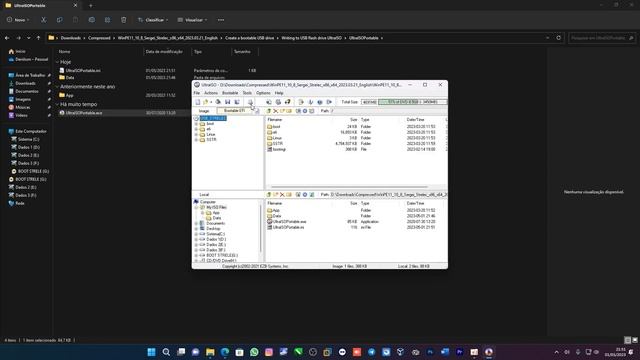Open the Help menu in UltraISO
Image resolution: width=640 pixels, height=360 pixels.
coord(279,93)
